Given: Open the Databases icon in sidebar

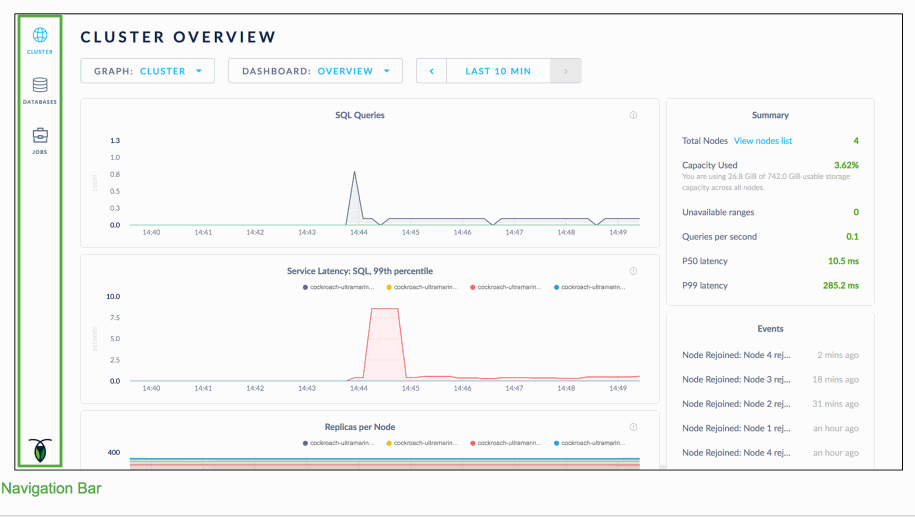Looking at the screenshot, I should (40, 86).
